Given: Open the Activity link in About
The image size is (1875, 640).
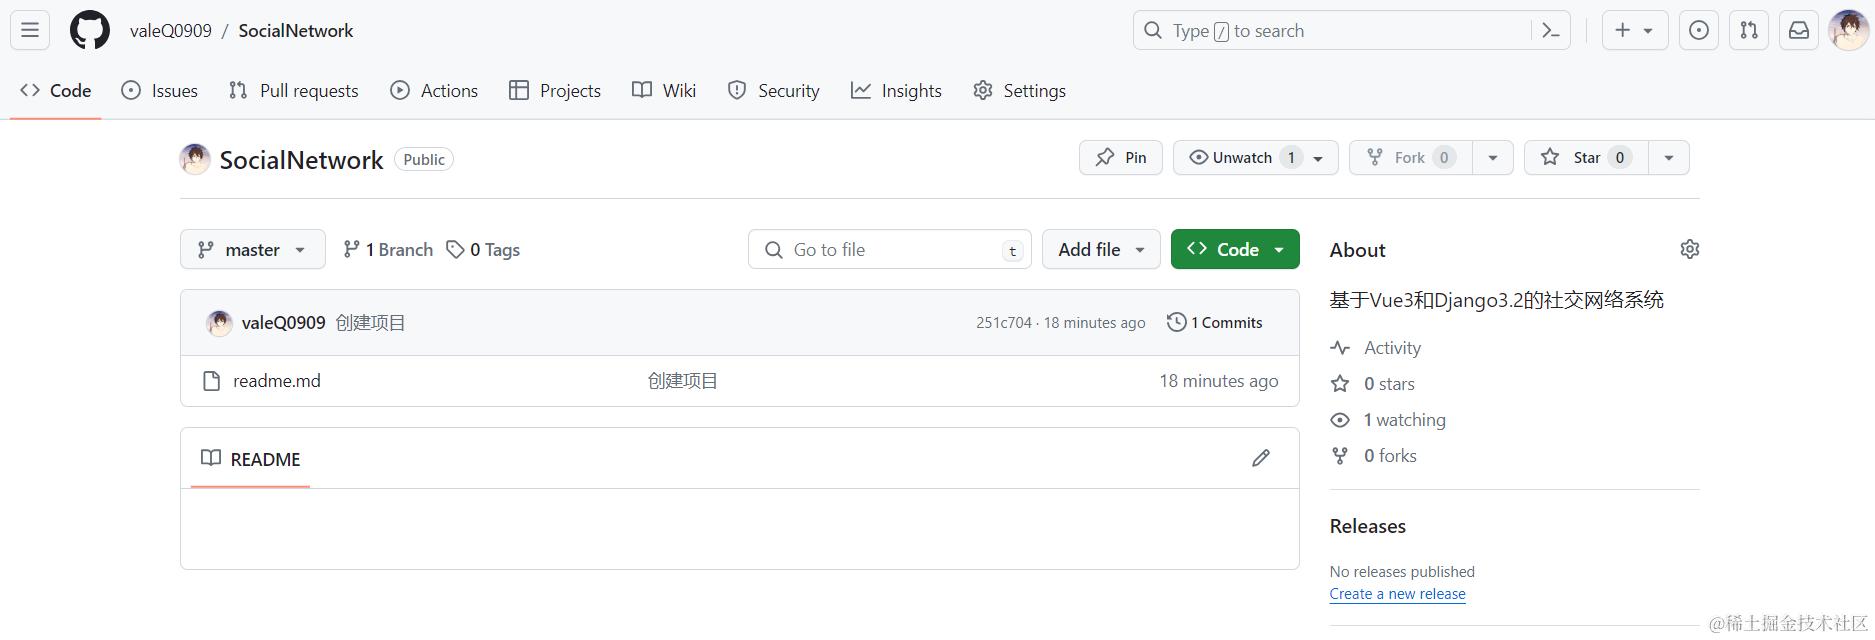Looking at the screenshot, I should tap(1376, 348).
